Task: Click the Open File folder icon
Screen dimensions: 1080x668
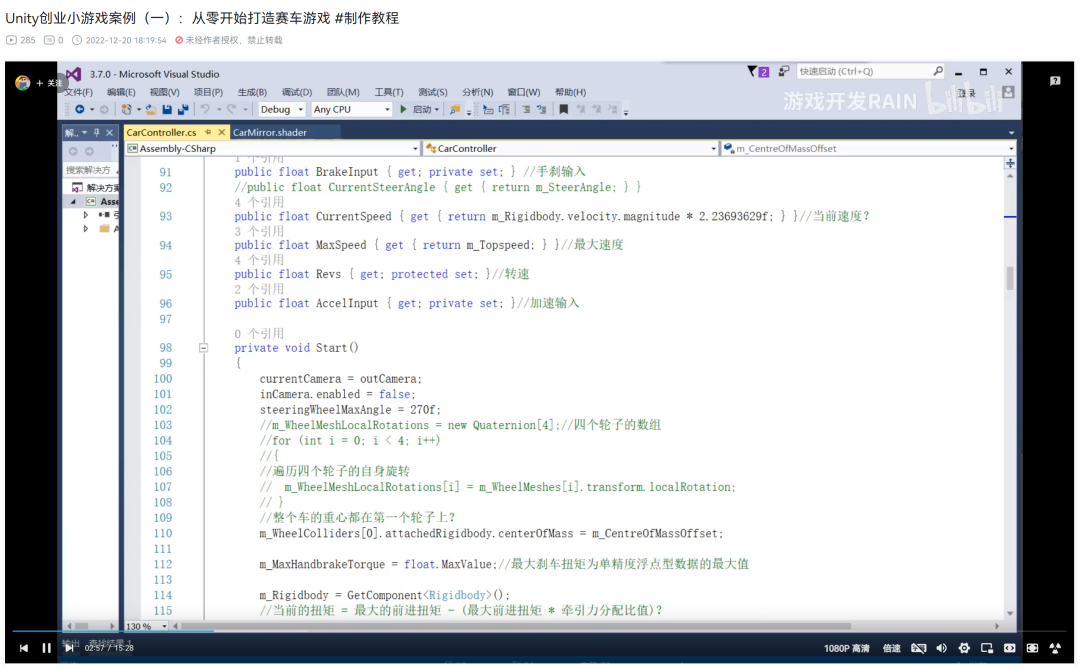Action: pyautogui.click(x=150, y=109)
